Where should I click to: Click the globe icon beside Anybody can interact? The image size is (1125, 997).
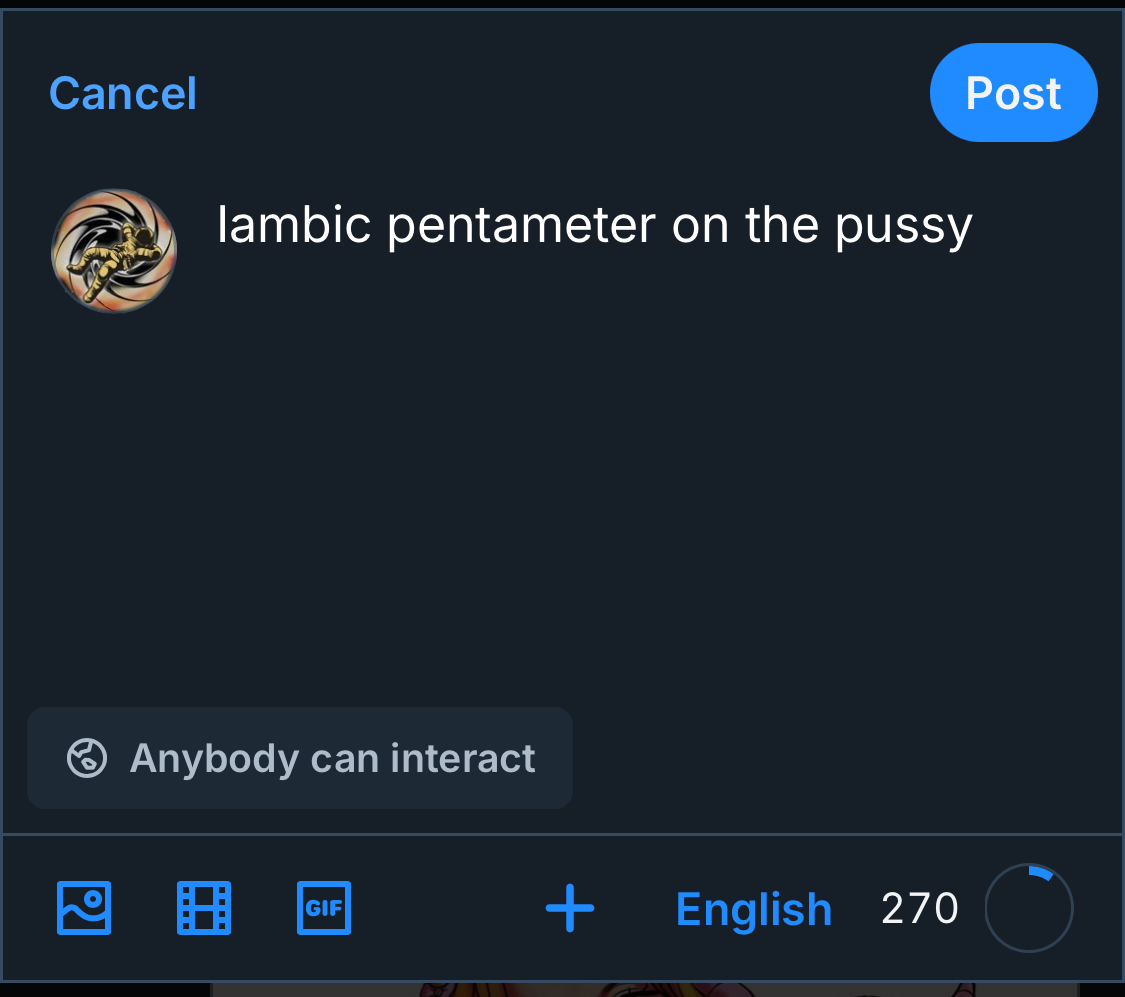[87, 758]
